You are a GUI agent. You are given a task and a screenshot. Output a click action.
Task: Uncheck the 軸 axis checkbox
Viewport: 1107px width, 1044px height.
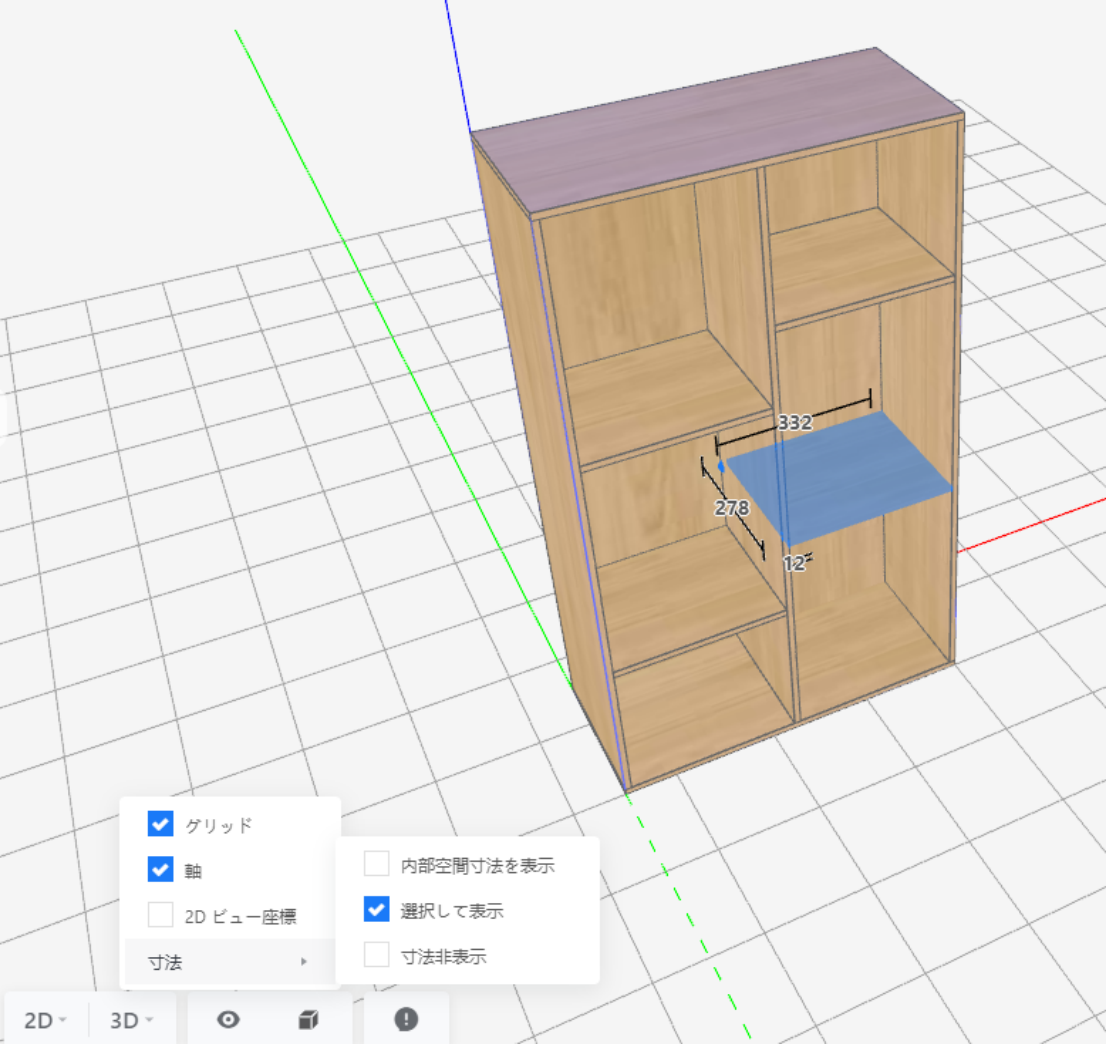click(160, 869)
